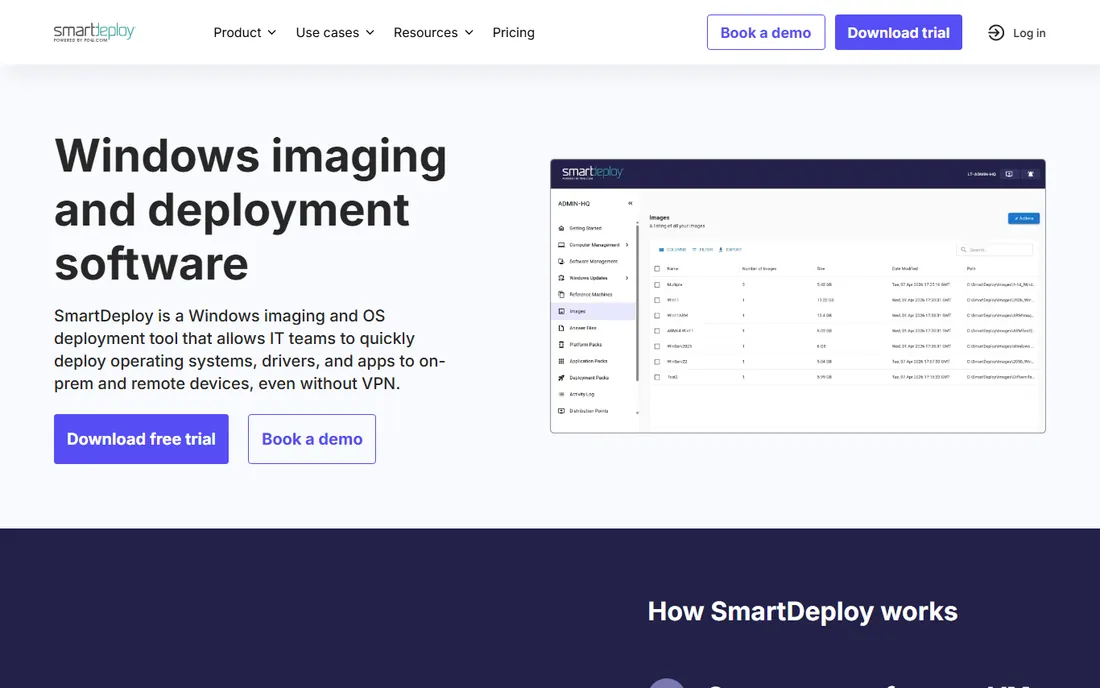Click the Activity Log icon in the sidebar
The width and height of the screenshot is (1100, 688).
(561, 394)
